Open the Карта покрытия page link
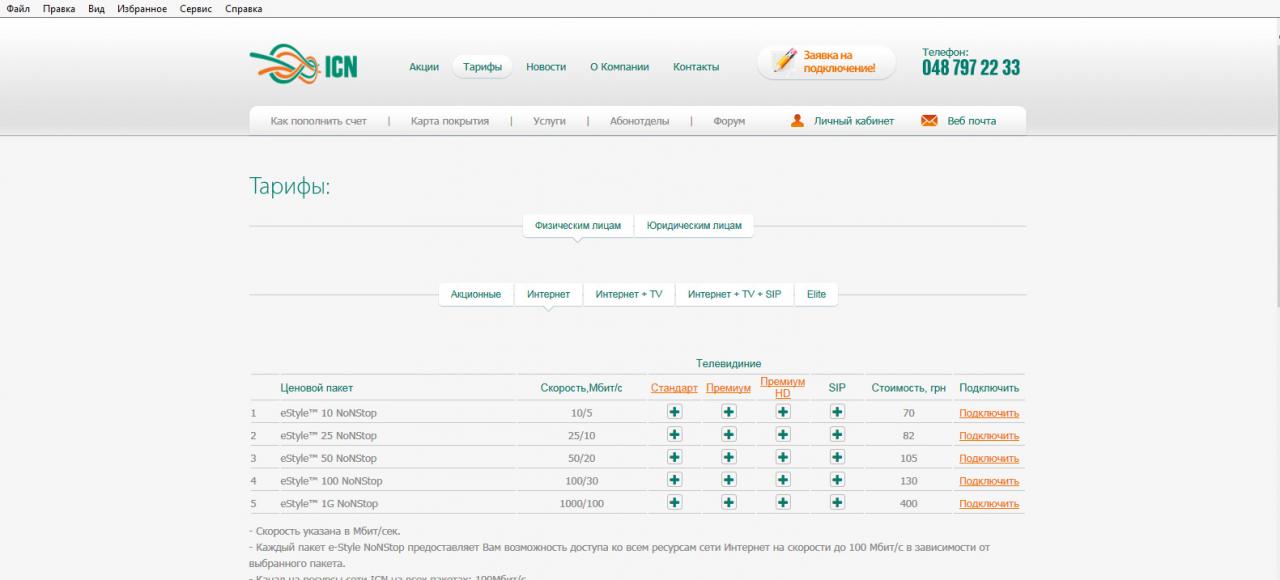Viewport: 1280px width, 580px height. click(449, 121)
